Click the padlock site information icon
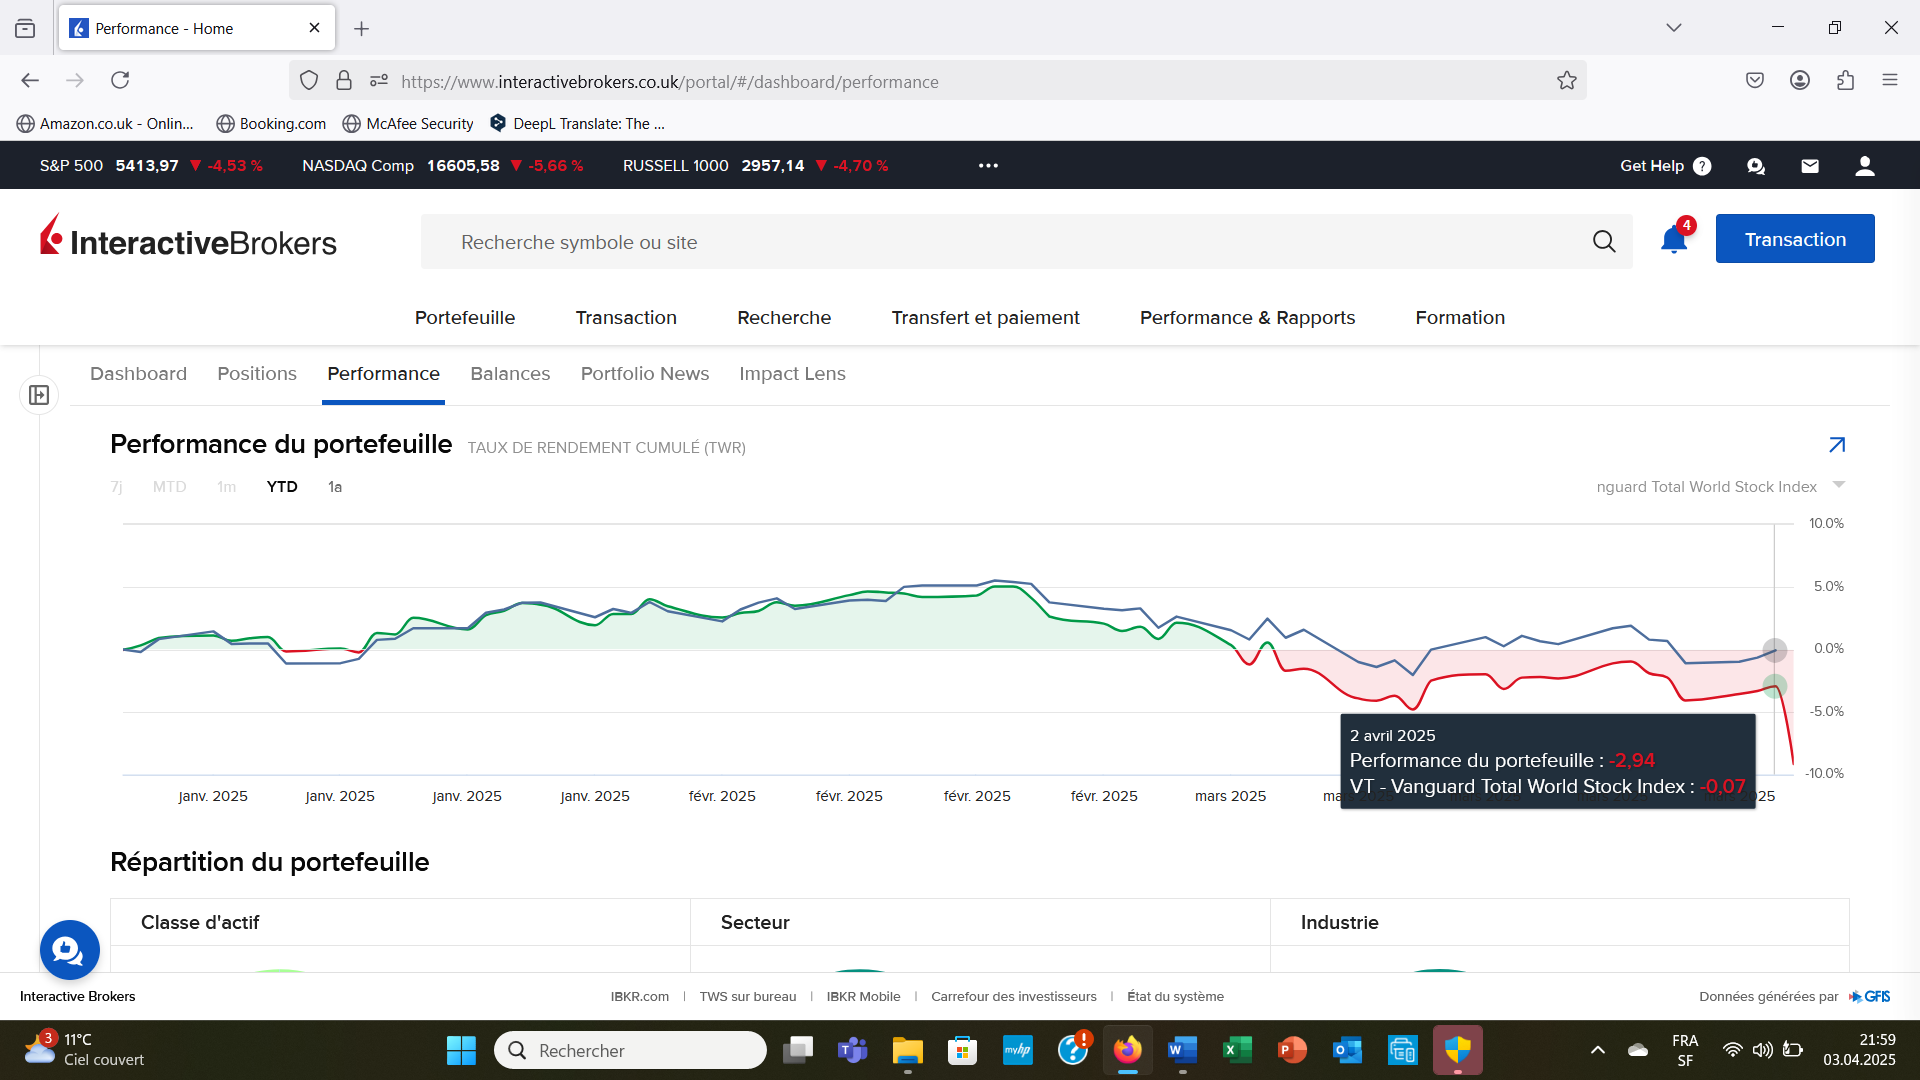This screenshot has height=1080, width=1920. tap(344, 81)
